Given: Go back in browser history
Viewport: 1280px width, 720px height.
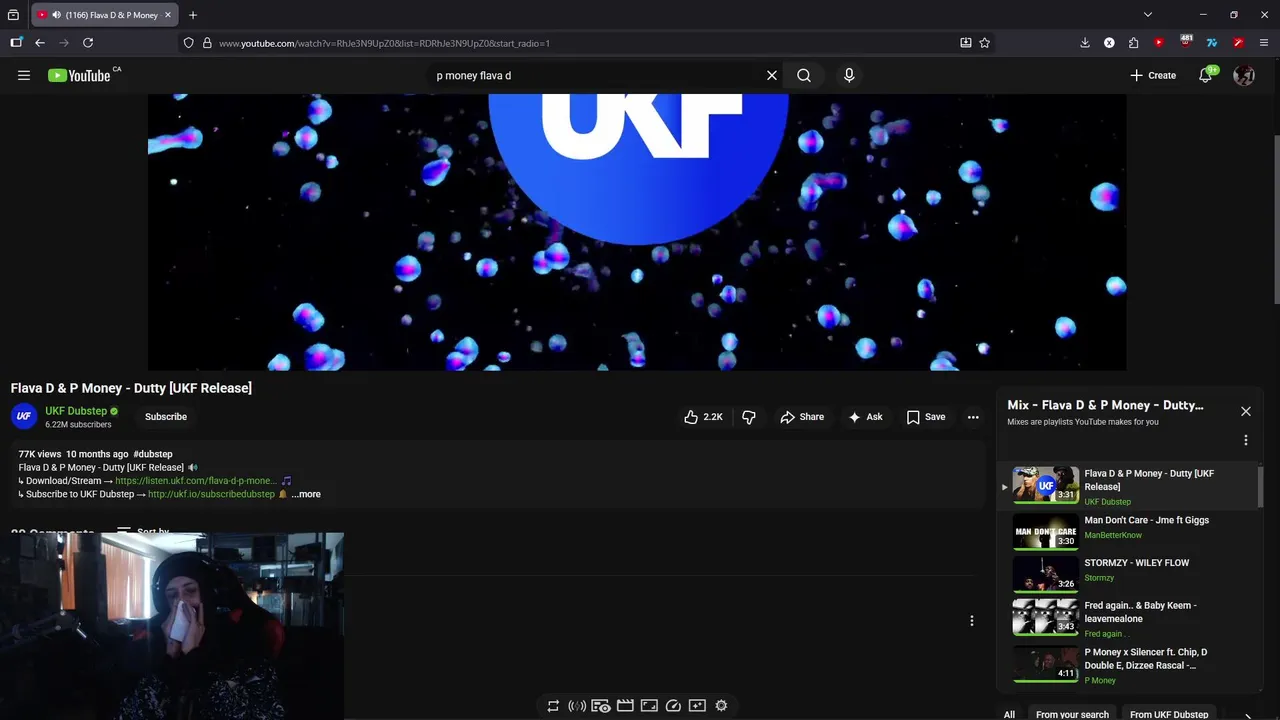Looking at the screenshot, I should pyautogui.click(x=40, y=43).
